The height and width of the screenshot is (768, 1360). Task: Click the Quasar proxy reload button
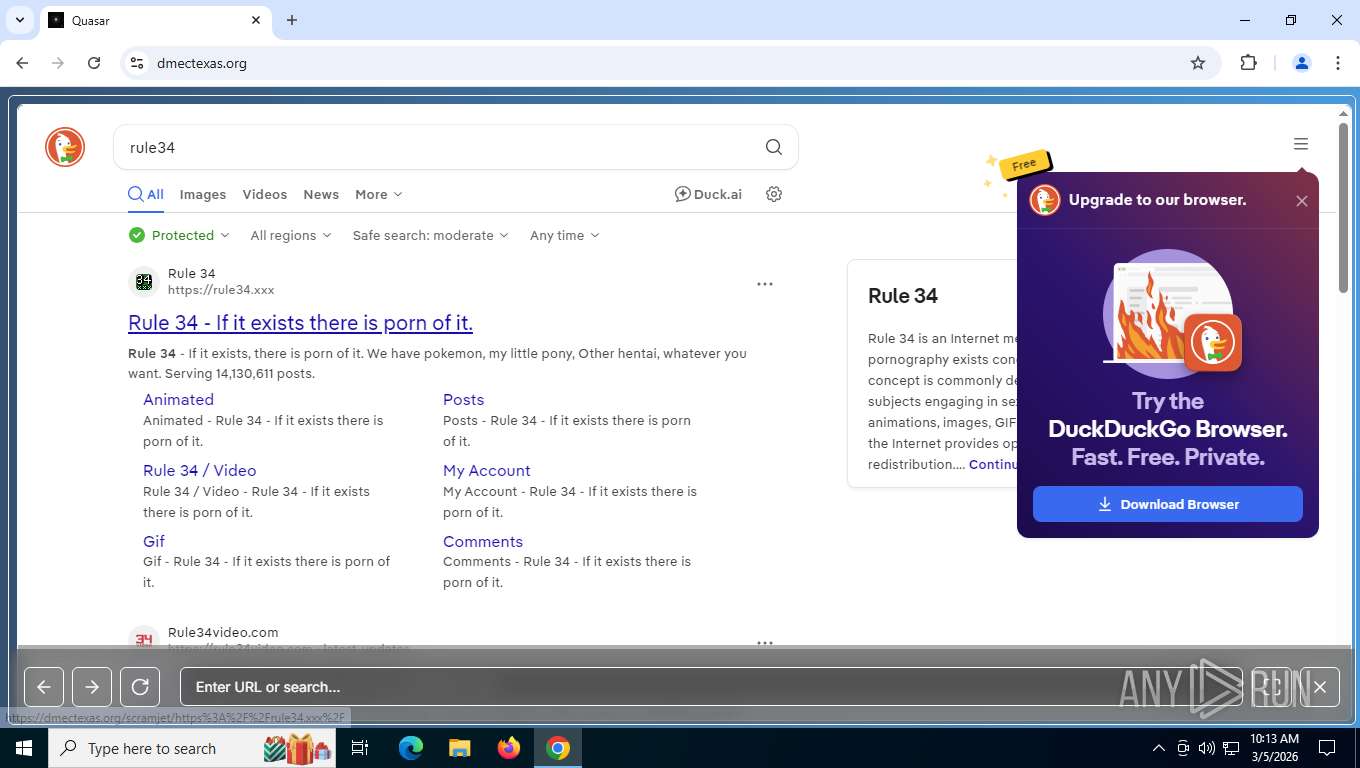(x=140, y=687)
